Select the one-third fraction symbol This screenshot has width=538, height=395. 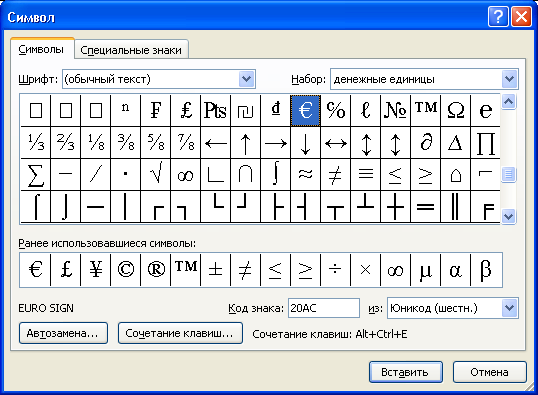click(x=36, y=142)
